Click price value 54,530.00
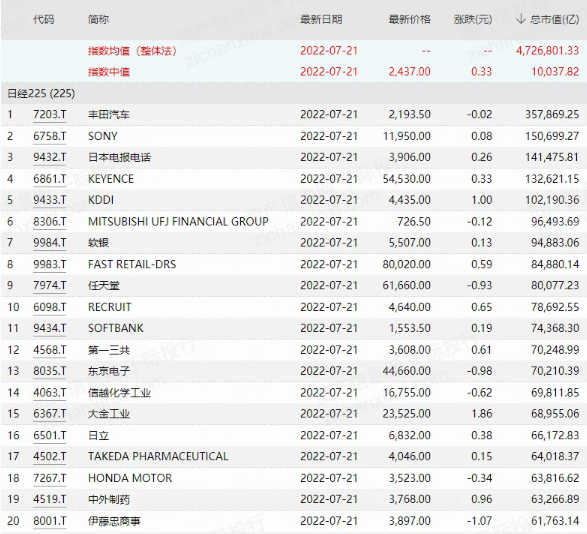Screen dimensions: 587x534 407,179
